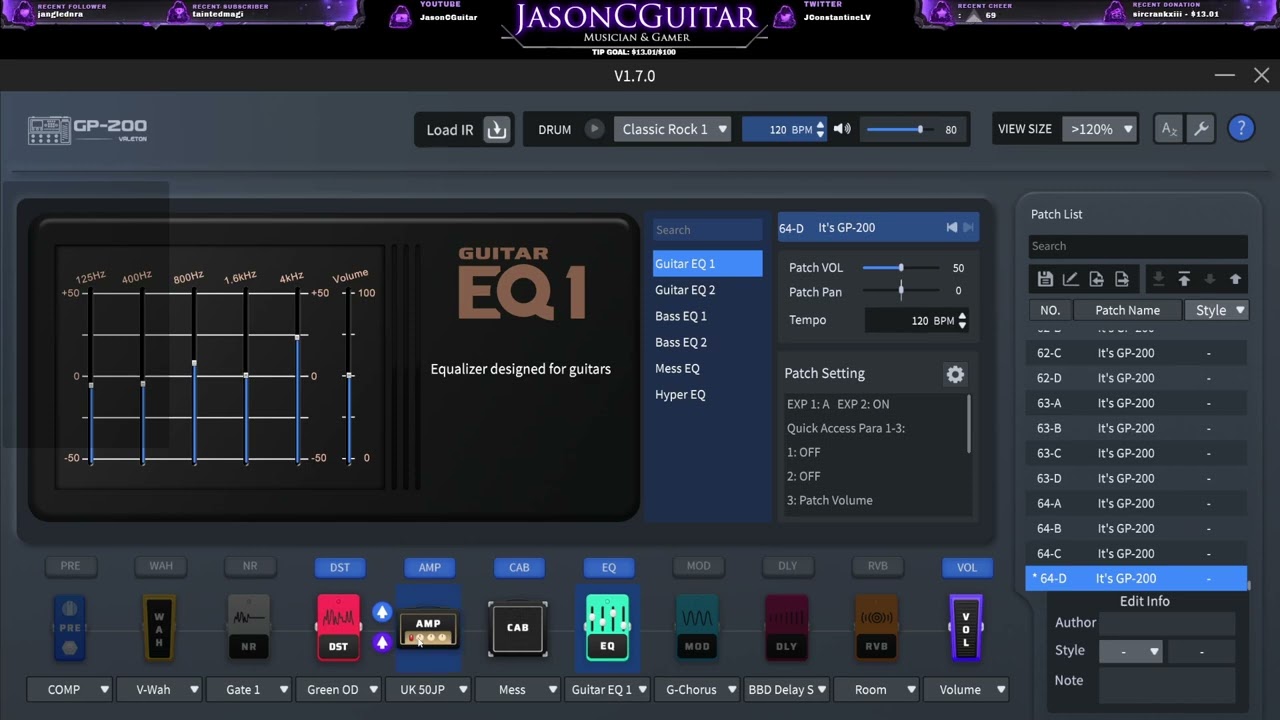Open the Mess cabinet dropdown

519,689
